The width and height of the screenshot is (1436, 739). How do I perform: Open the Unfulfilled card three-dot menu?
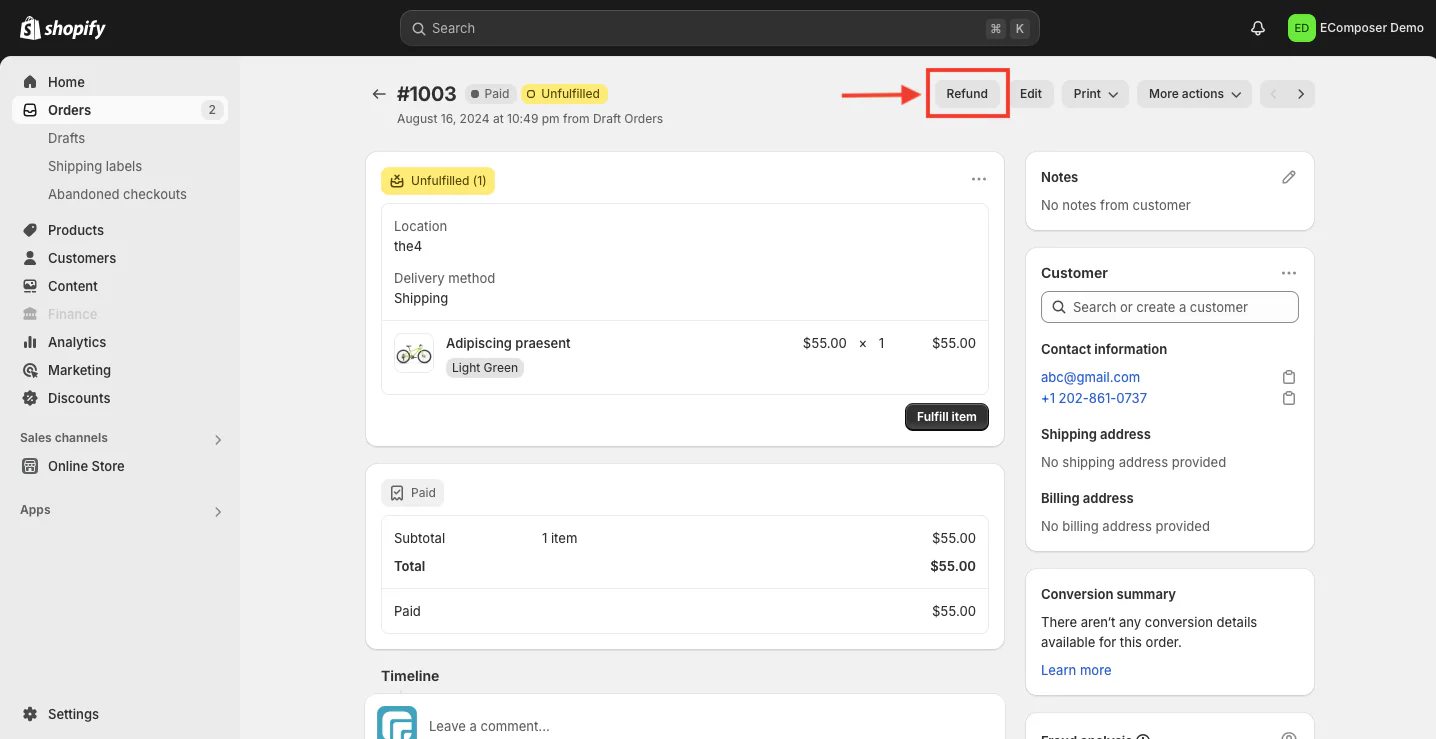[979, 179]
